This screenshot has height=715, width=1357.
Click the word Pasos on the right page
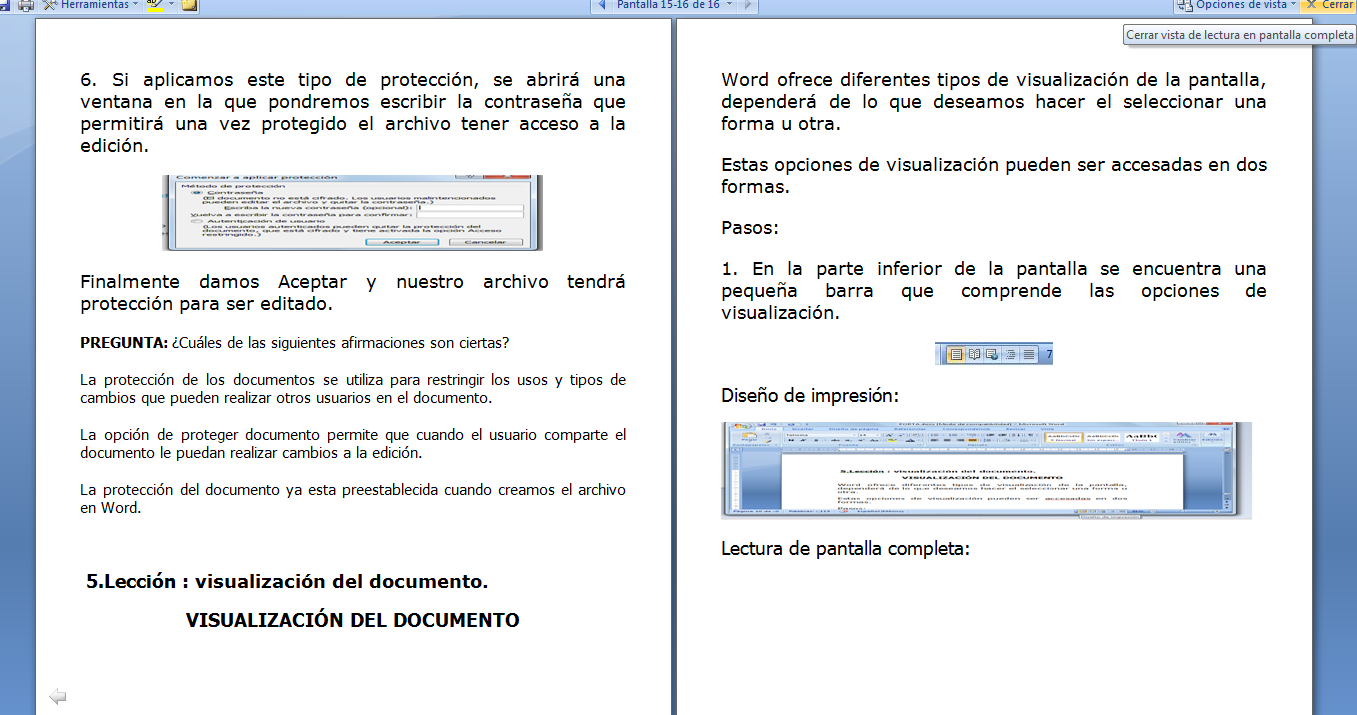[x=749, y=228]
